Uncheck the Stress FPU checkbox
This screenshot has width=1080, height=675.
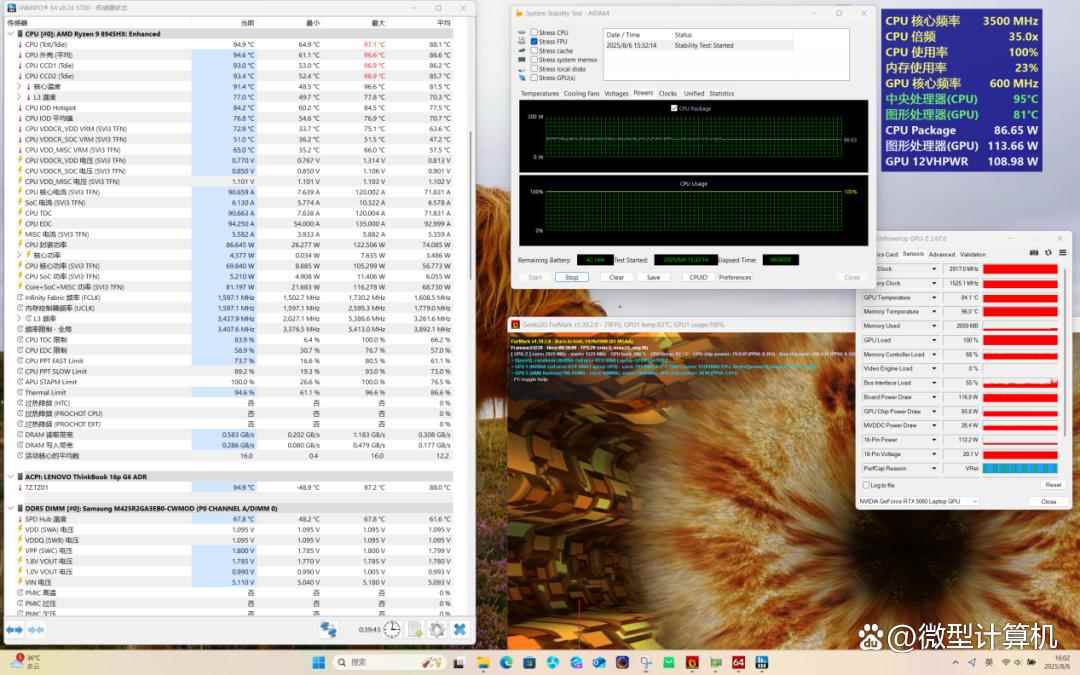click(x=535, y=42)
